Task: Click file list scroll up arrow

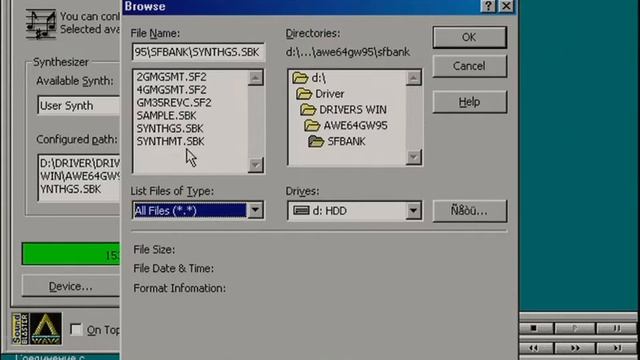Action: [x=256, y=78]
